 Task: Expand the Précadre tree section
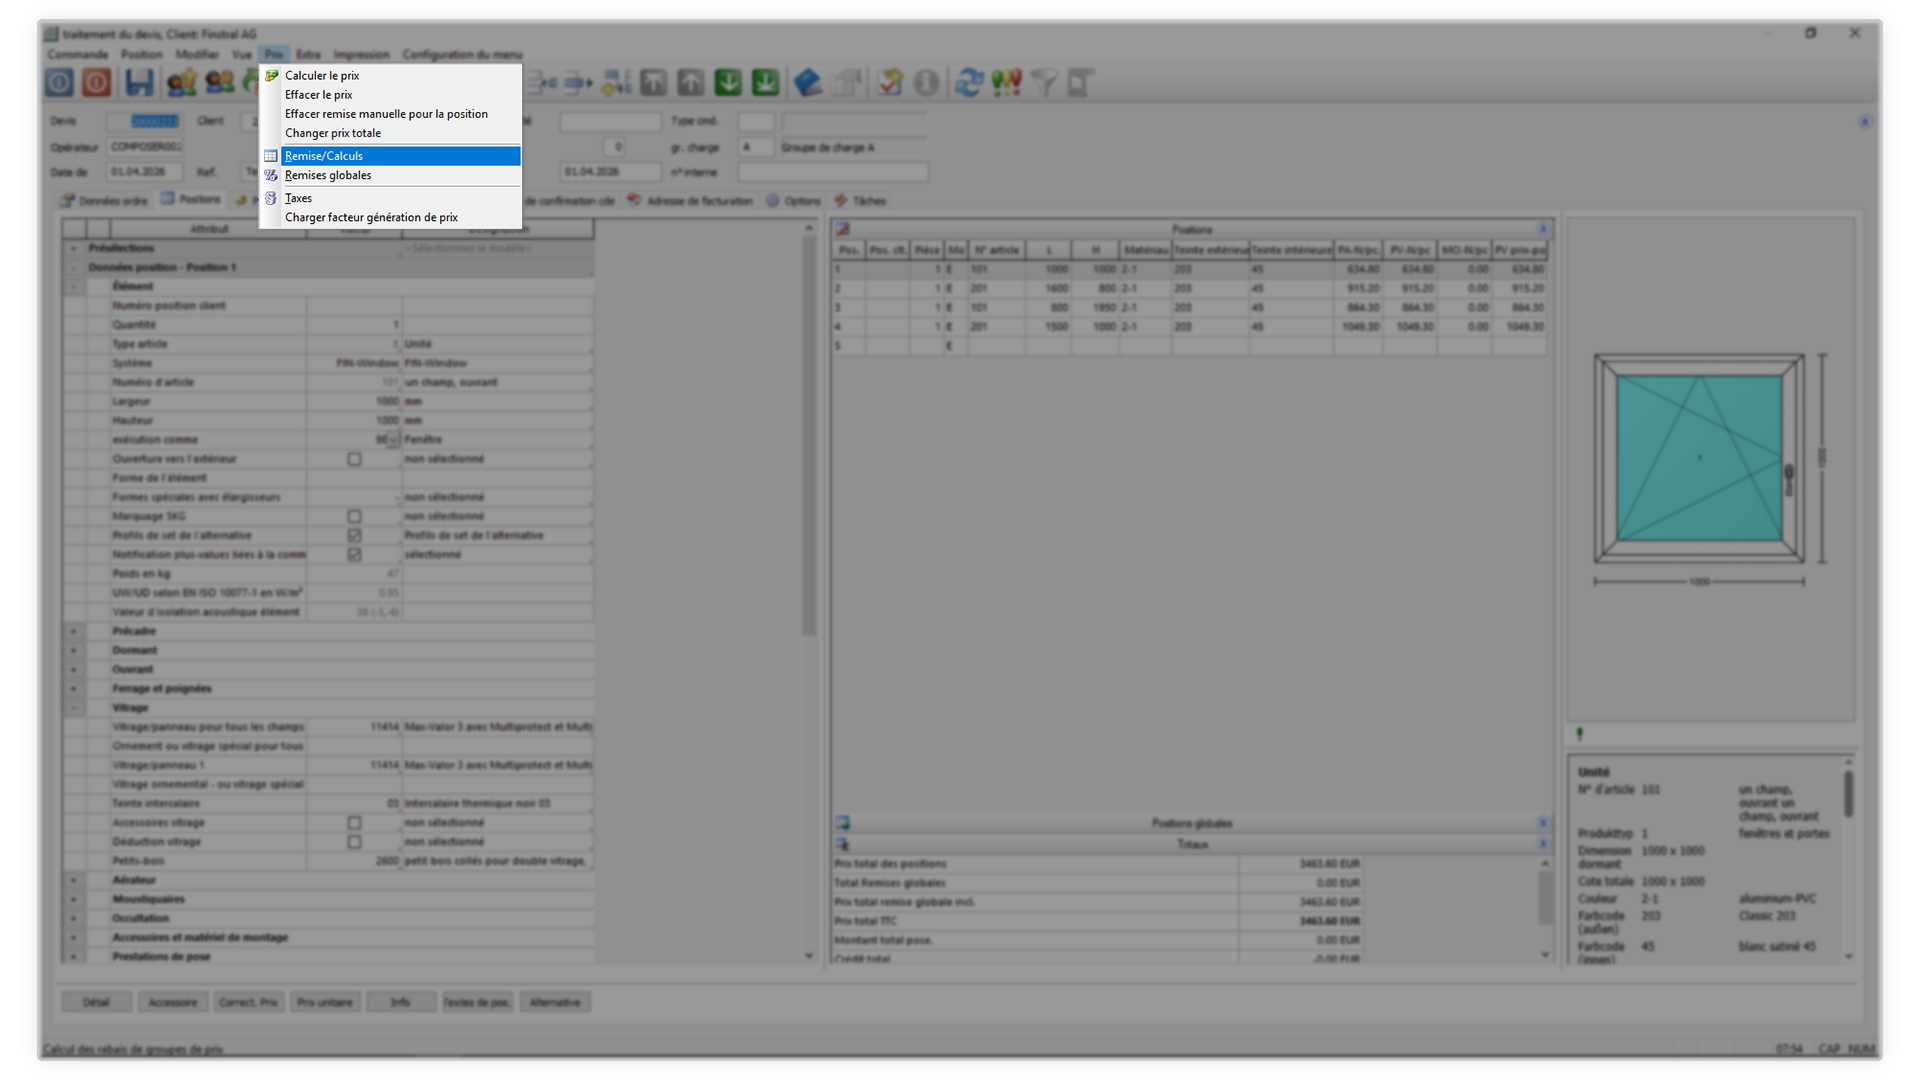pyautogui.click(x=73, y=631)
